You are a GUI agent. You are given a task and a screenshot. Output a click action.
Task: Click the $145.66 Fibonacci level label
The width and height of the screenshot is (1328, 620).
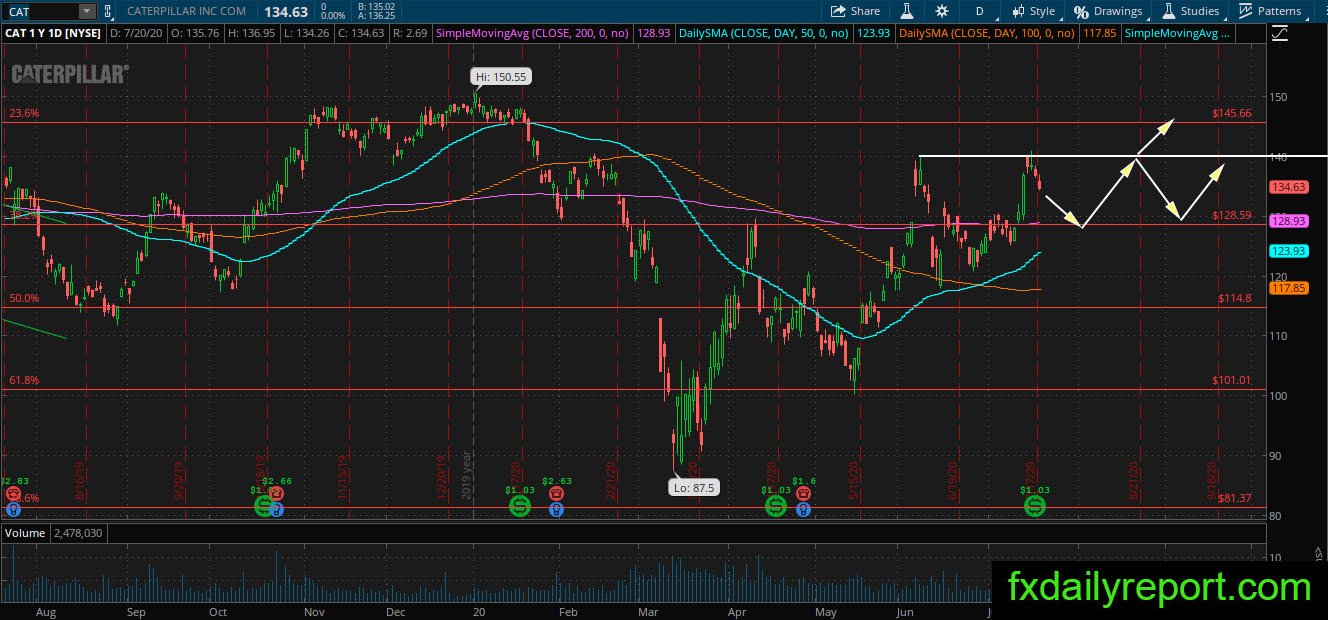coord(1231,114)
